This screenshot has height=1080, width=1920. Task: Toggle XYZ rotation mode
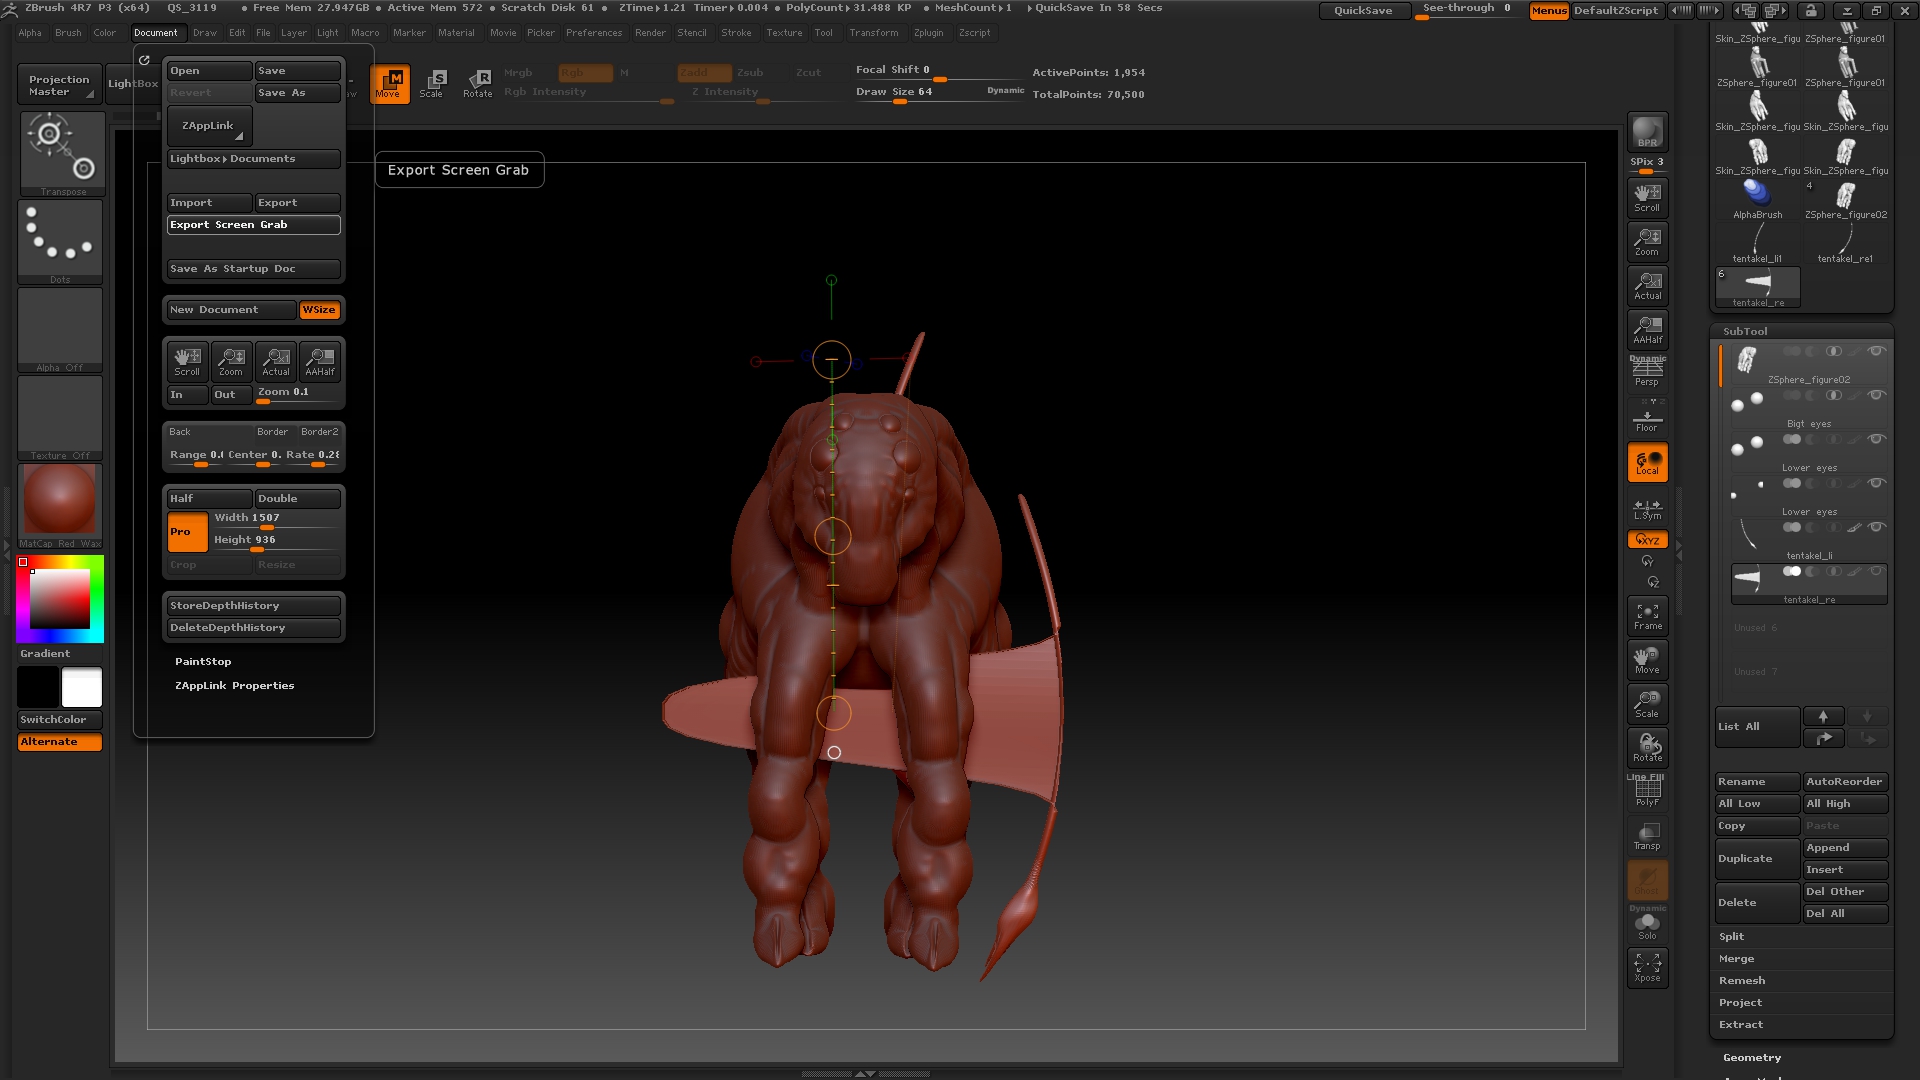pos(1647,540)
